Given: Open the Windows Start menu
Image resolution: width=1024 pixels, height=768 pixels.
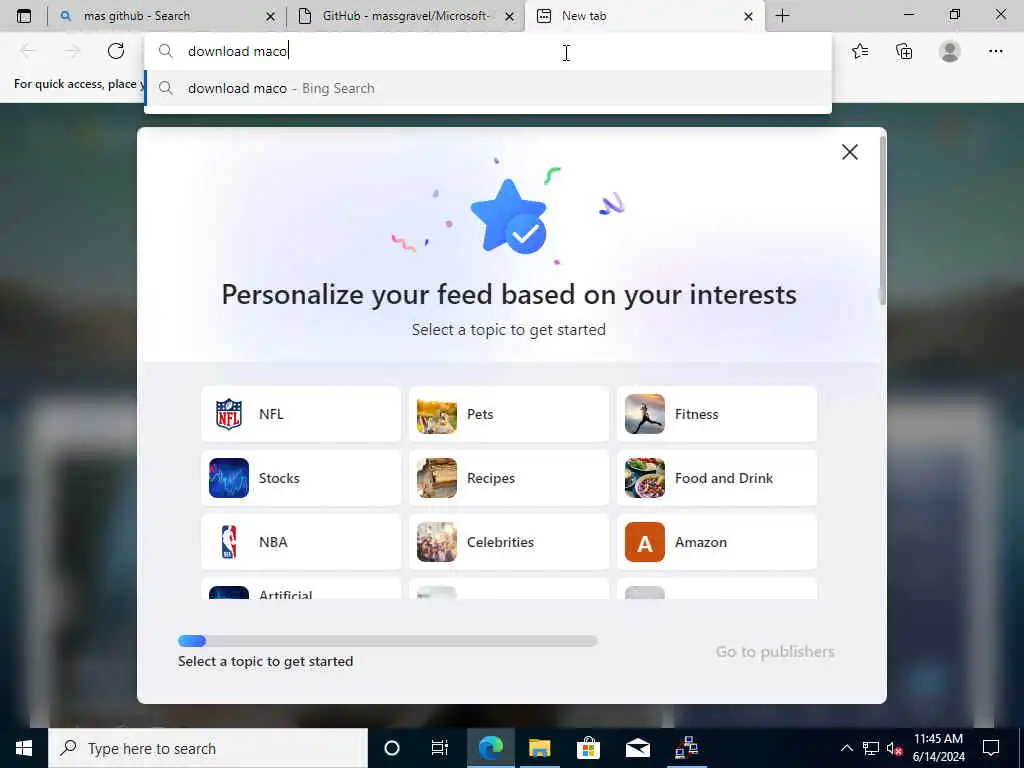Looking at the screenshot, I should coord(24,748).
